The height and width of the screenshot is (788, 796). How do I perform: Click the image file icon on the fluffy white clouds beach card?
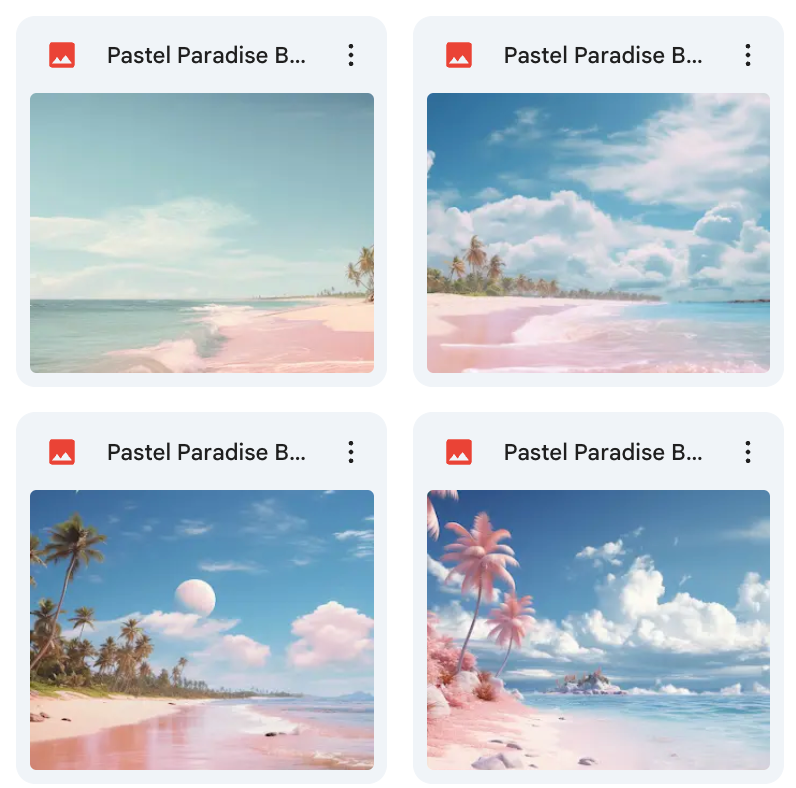pos(459,55)
